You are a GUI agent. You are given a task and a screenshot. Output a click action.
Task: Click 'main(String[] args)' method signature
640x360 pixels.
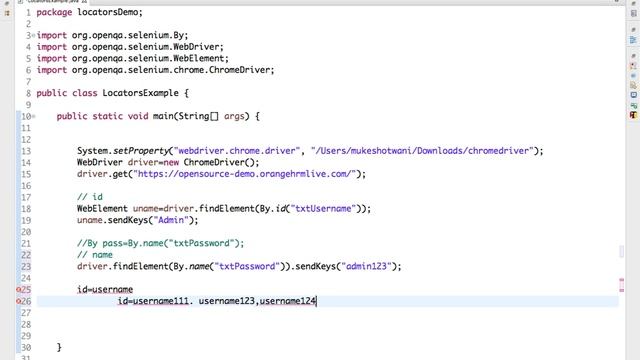(201, 116)
